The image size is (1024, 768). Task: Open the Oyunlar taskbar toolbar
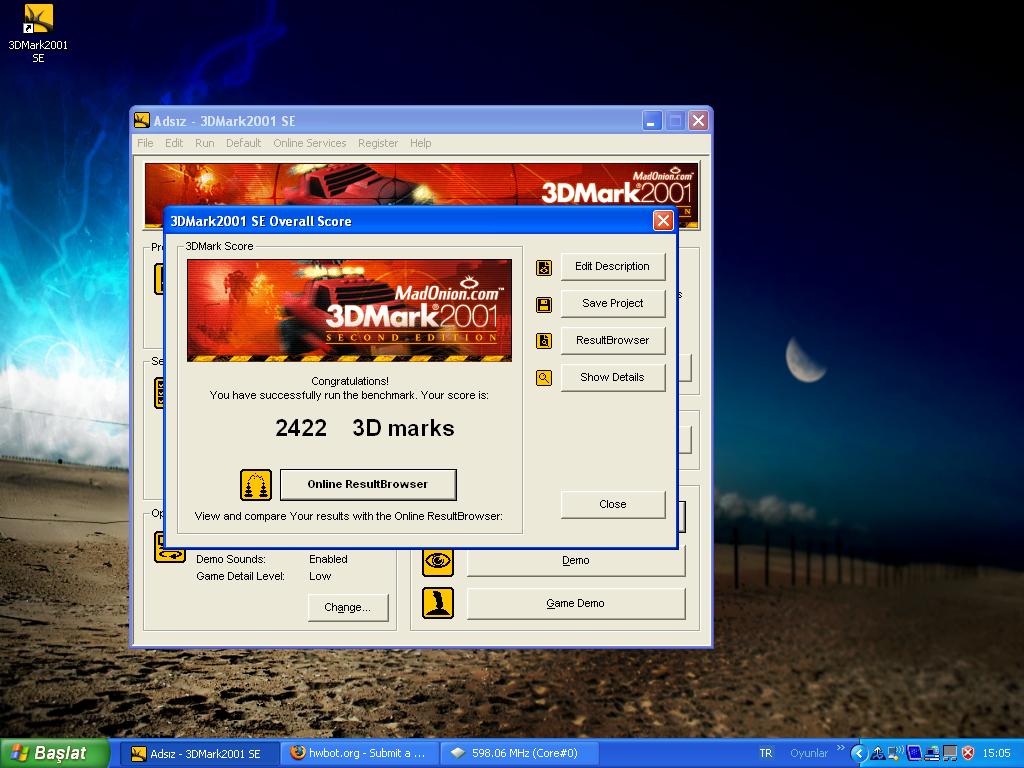point(808,754)
